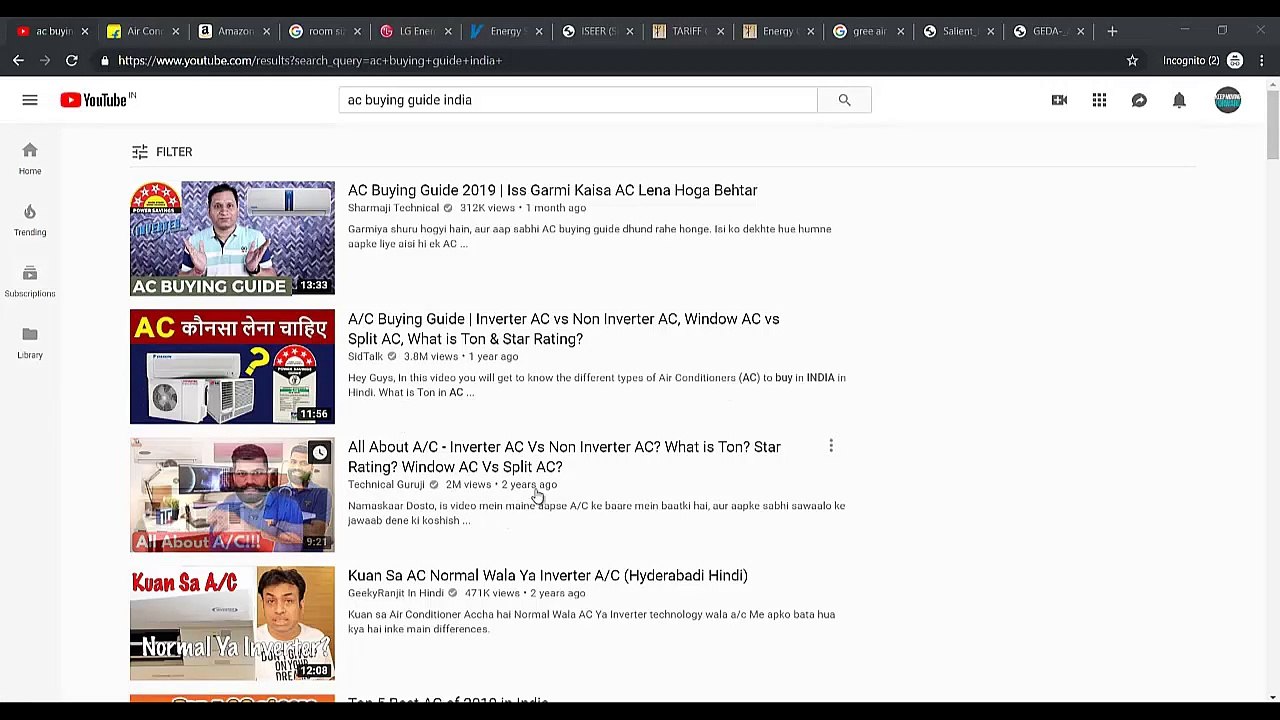Screen dimensions: 1280x720
Task: Open the YouTube guide hamburger menu
Action: (30, 100)
